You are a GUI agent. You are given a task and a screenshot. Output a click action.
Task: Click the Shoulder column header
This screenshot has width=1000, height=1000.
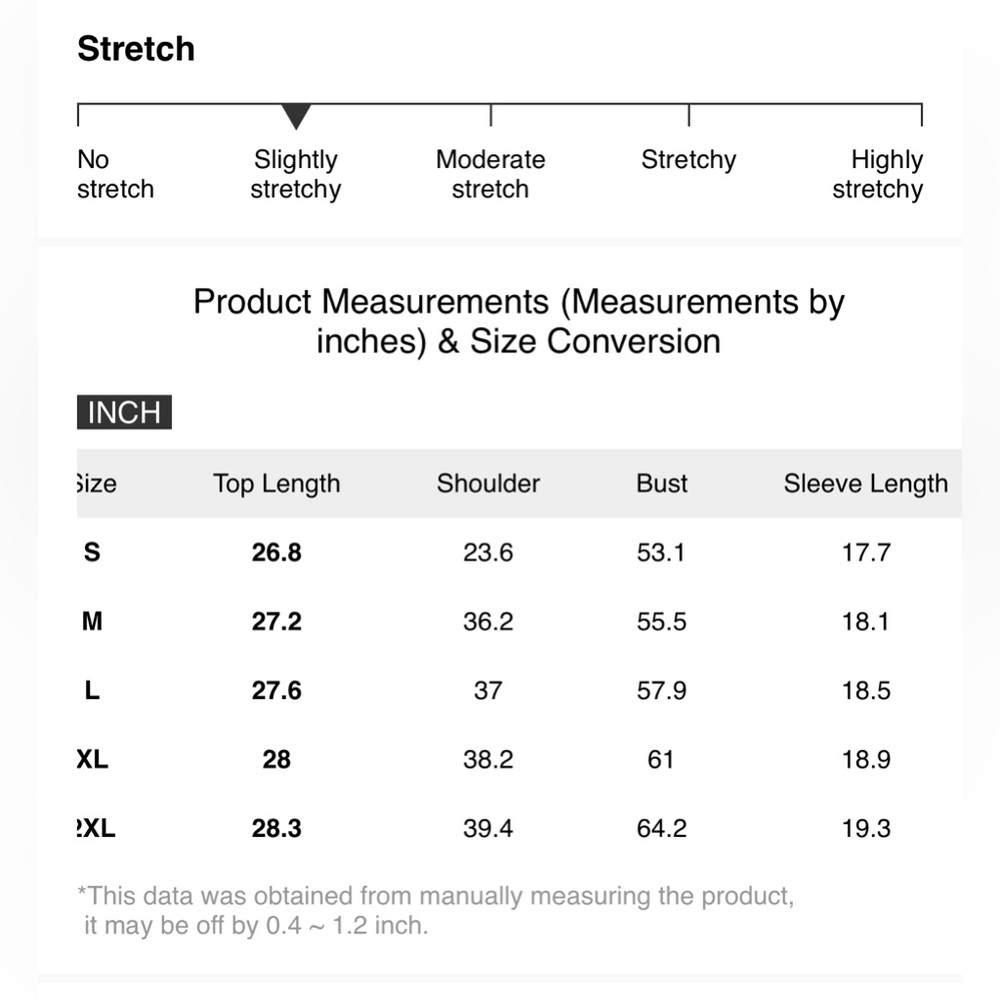(488, 484)
